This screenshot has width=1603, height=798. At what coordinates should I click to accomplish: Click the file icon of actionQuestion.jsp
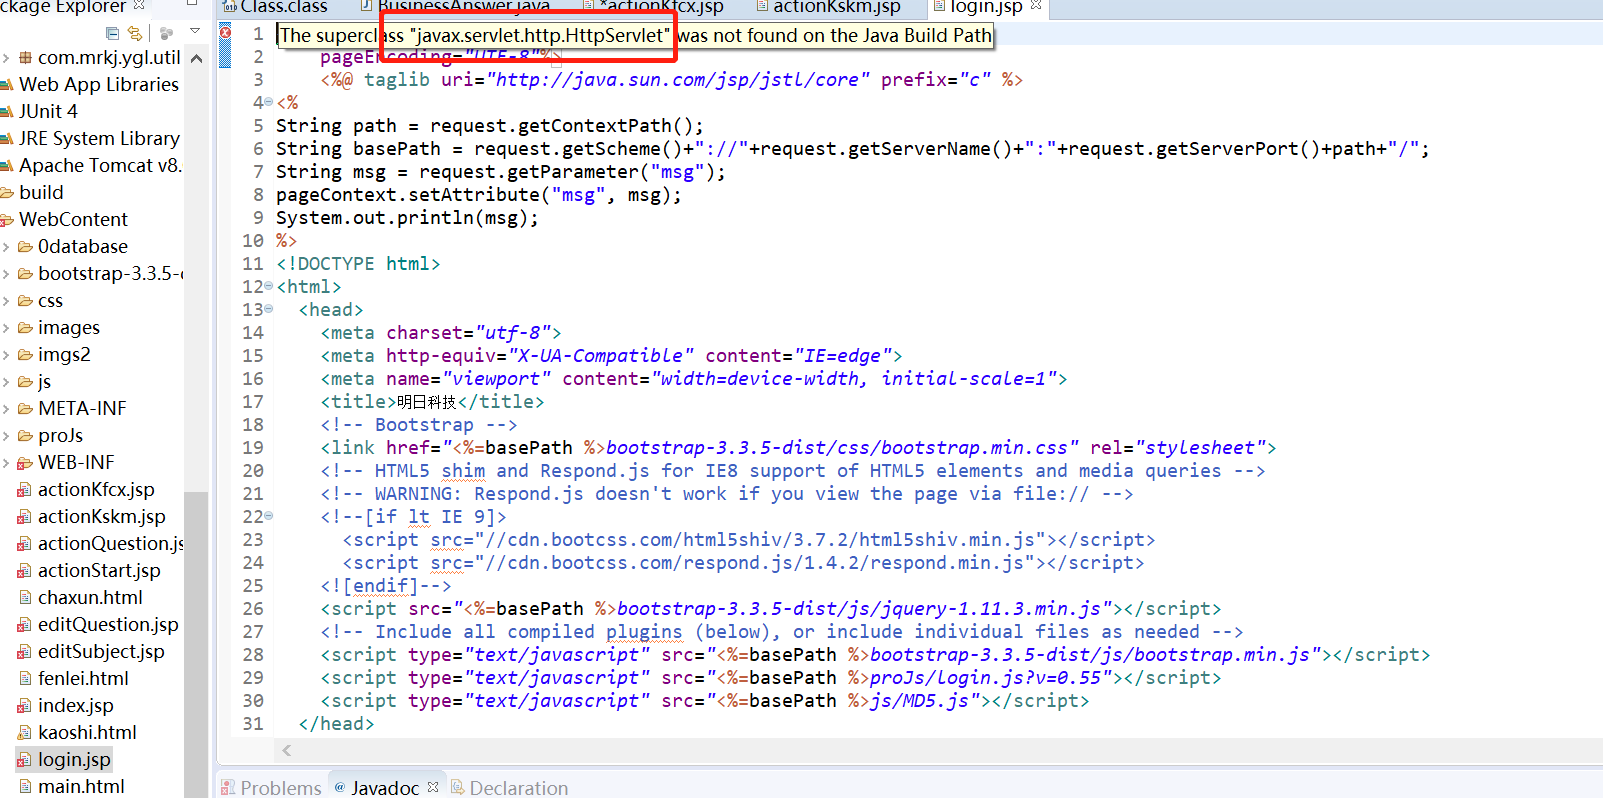point(25,543)
